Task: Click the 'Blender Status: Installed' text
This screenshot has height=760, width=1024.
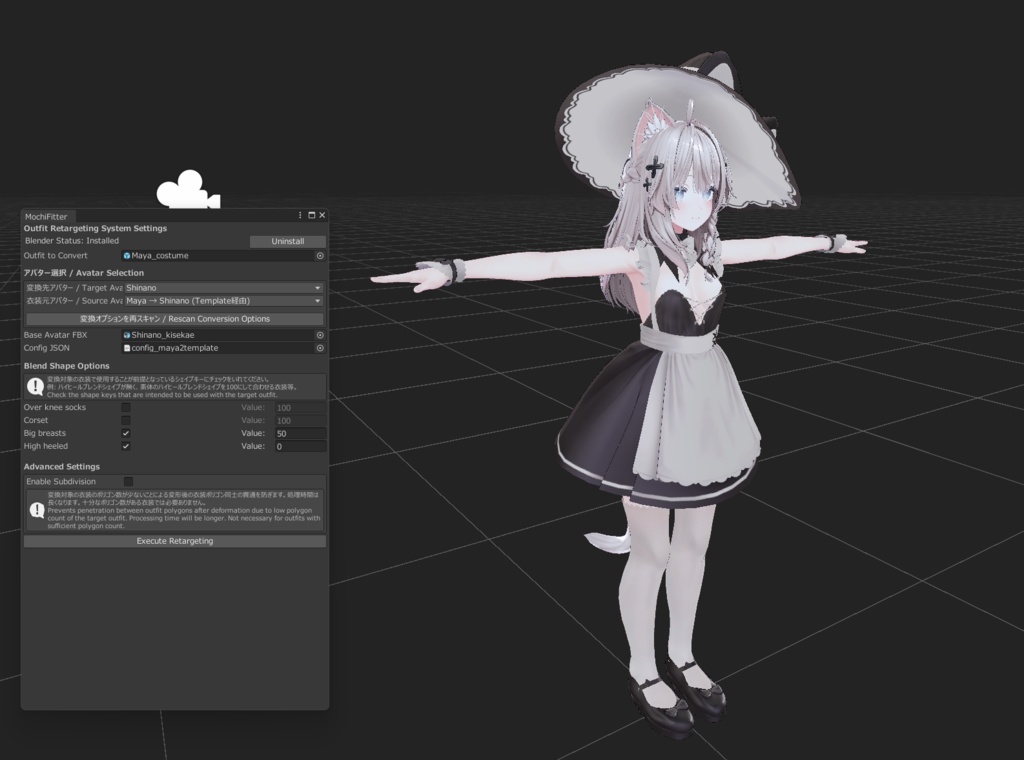Action: pos(72,241)
